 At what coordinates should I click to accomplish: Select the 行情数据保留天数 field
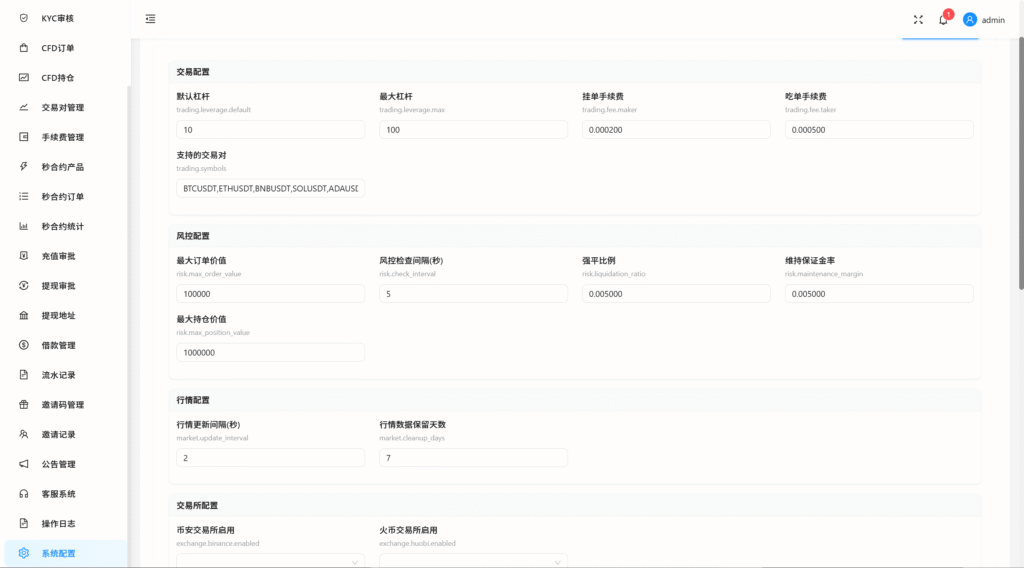point(473,457)
